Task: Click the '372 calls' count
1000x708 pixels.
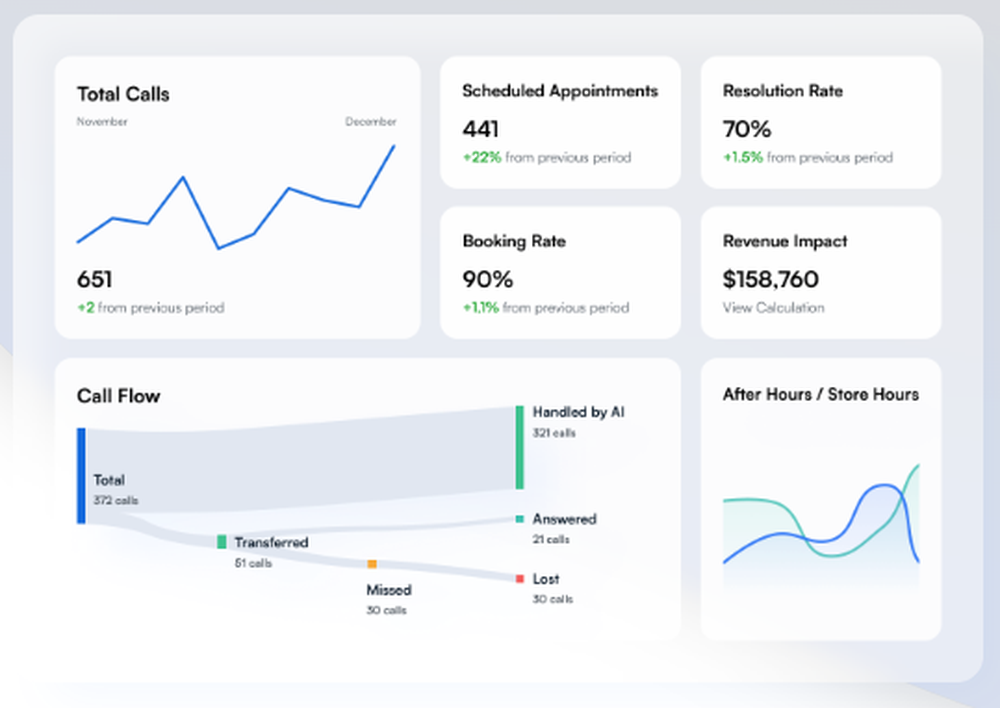Action: click(x=115, y=500)
